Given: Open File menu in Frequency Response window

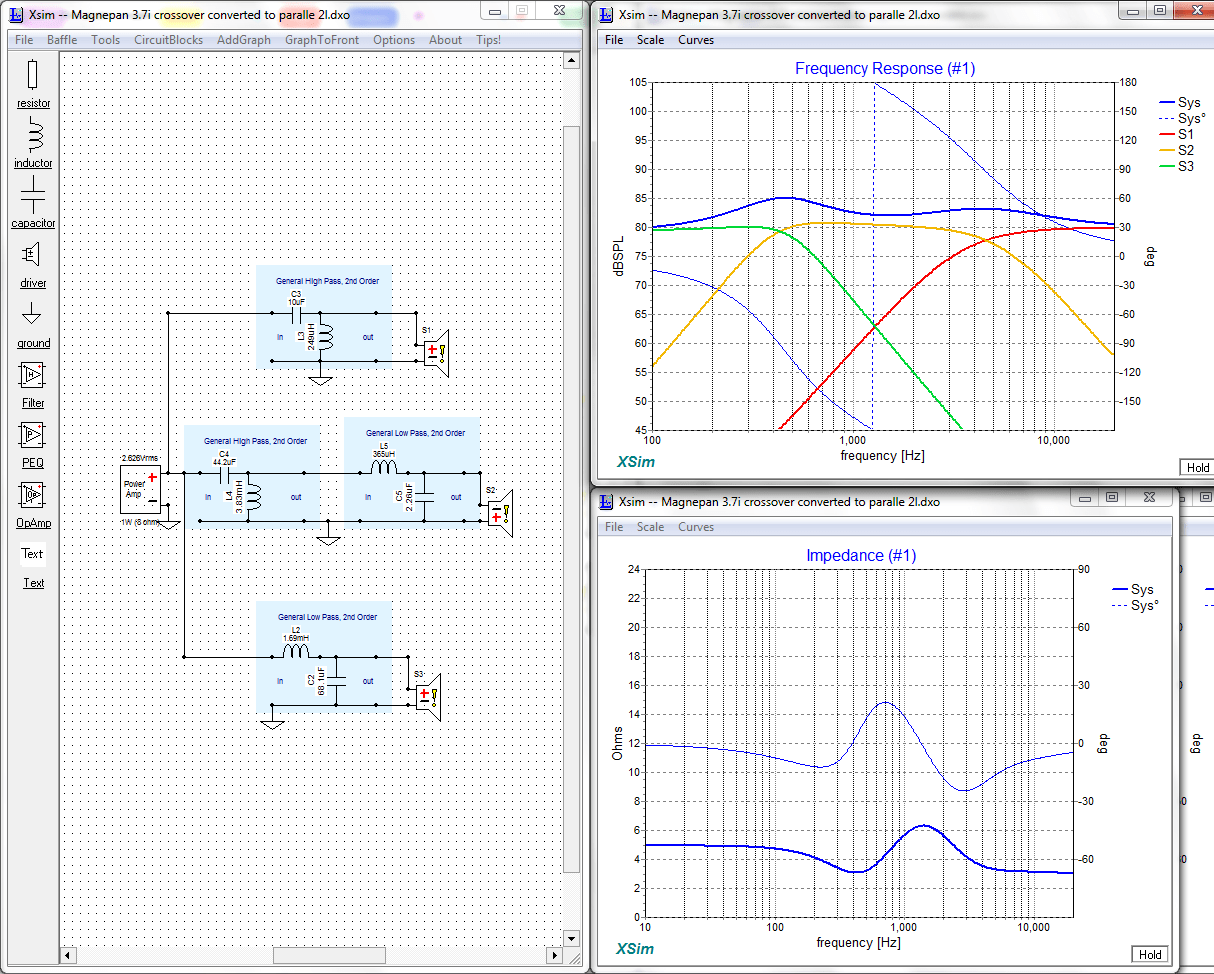Looking at the screenshot, I should (x=614, y=40).
